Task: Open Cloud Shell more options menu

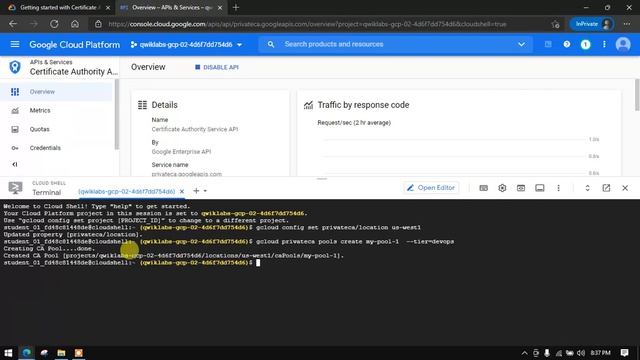Action: pos(558,188)
